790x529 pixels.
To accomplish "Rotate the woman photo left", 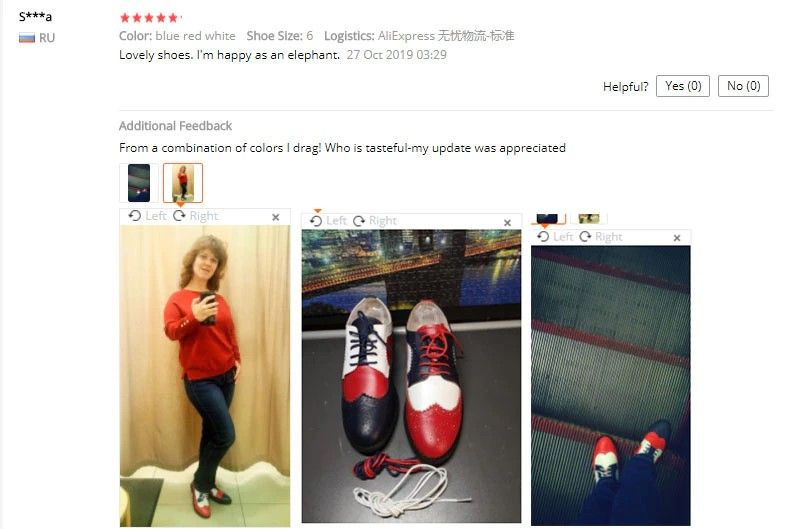I will (147, 216).
